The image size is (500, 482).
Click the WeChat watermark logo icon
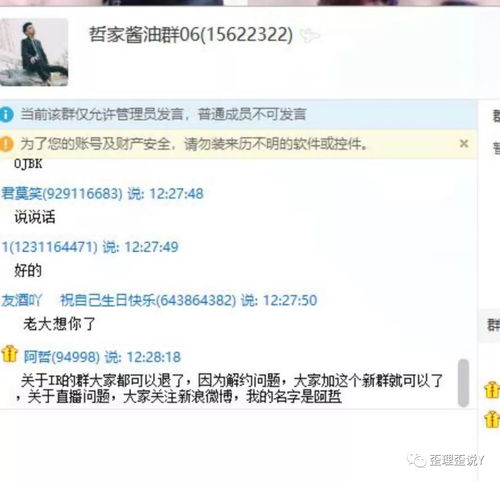[416, 460]
